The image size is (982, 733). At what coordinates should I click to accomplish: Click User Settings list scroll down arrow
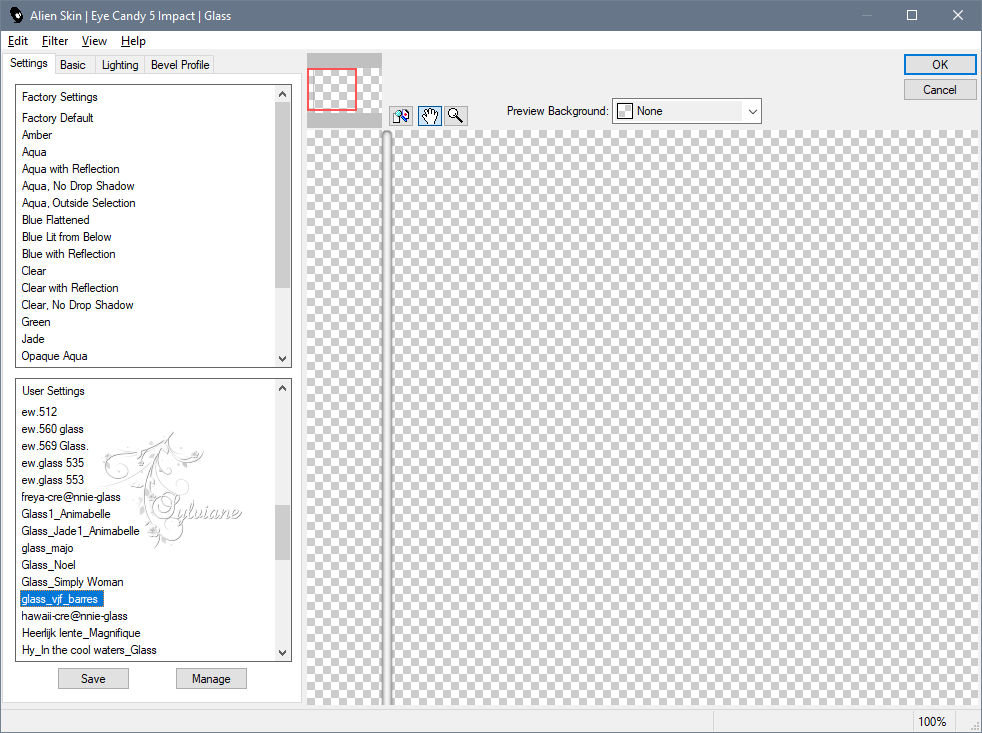coord(282,653)
